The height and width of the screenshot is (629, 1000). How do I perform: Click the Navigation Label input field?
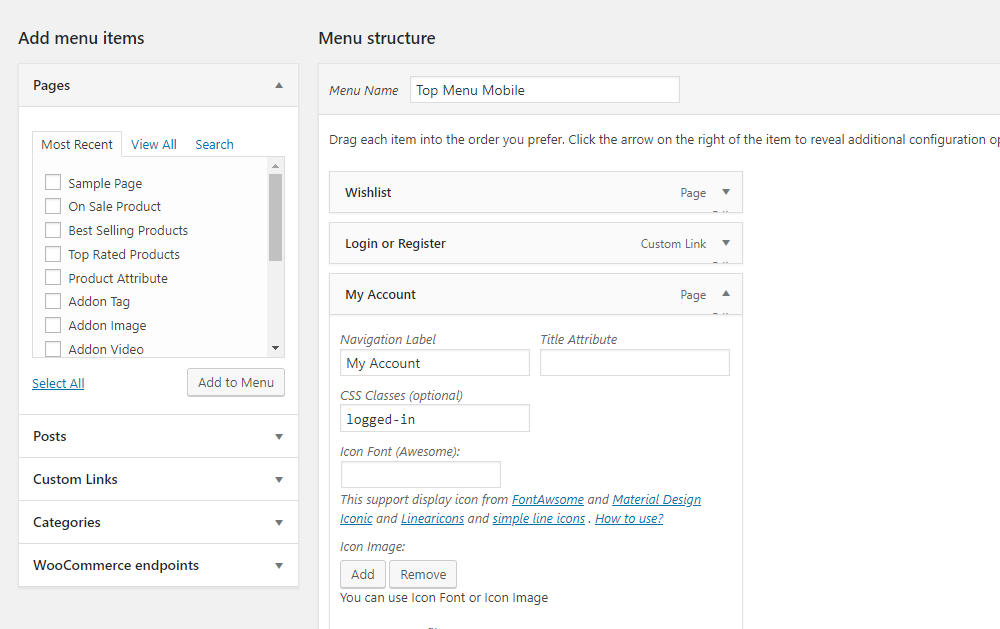(x=435, y=363)
